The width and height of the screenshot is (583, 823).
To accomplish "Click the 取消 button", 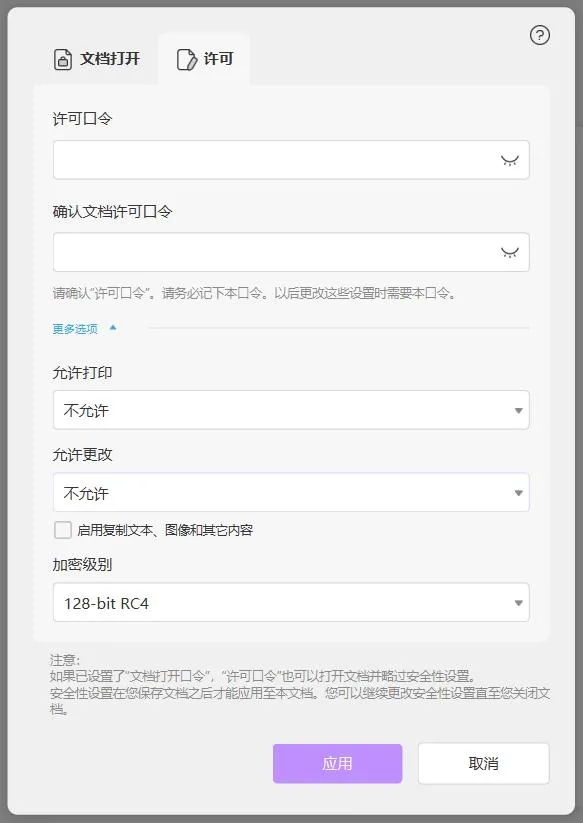I will (x=483, y=764).
